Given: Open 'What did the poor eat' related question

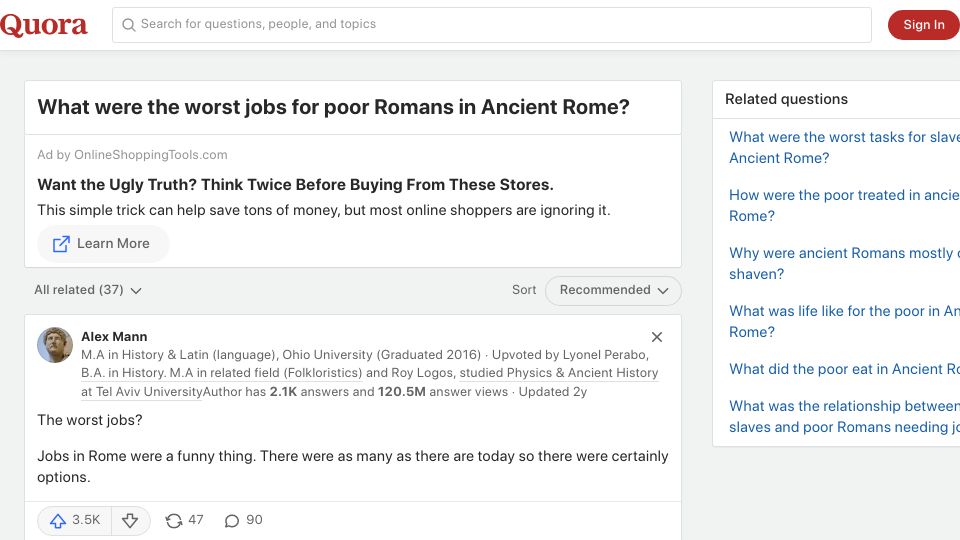Looking at the screenshot, I should coord(844,369).
